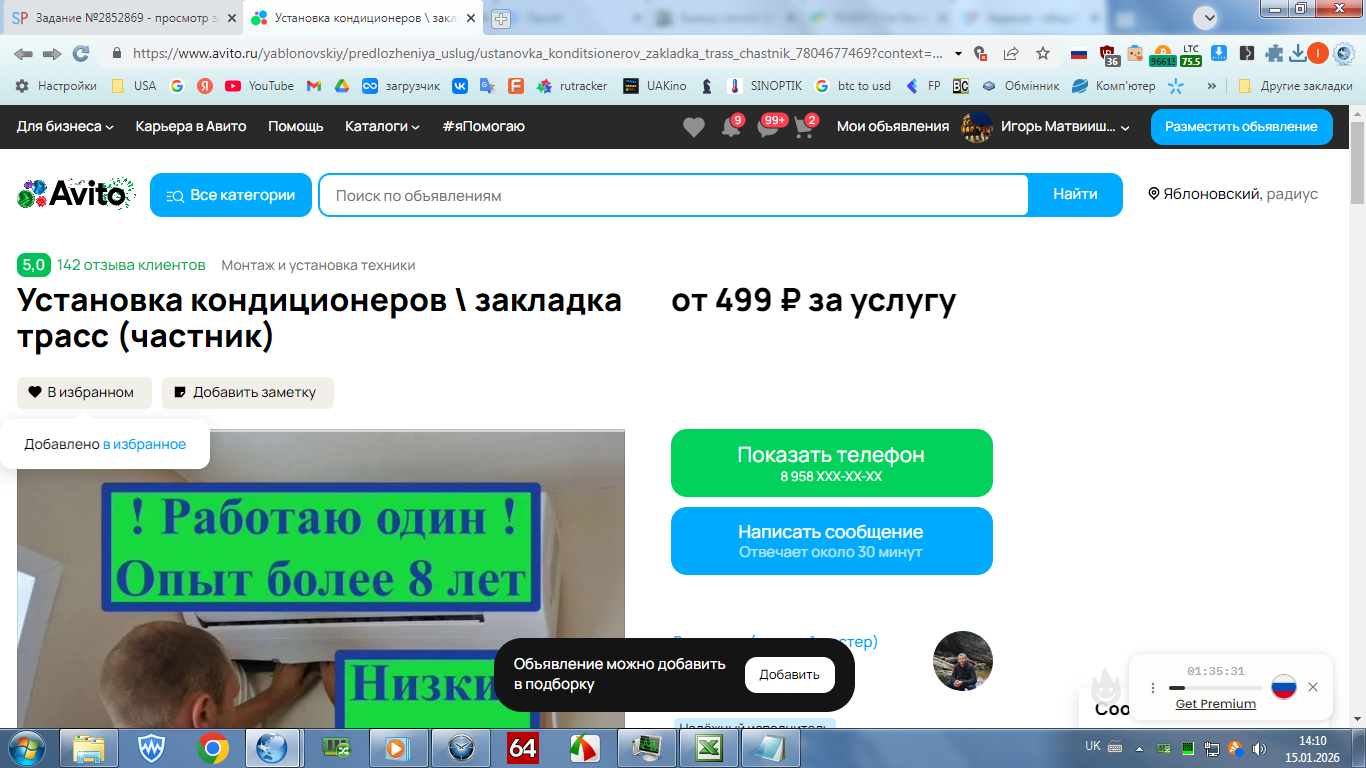
Task: Open в избранное link in tooltip
Action: tap(144, 444)
